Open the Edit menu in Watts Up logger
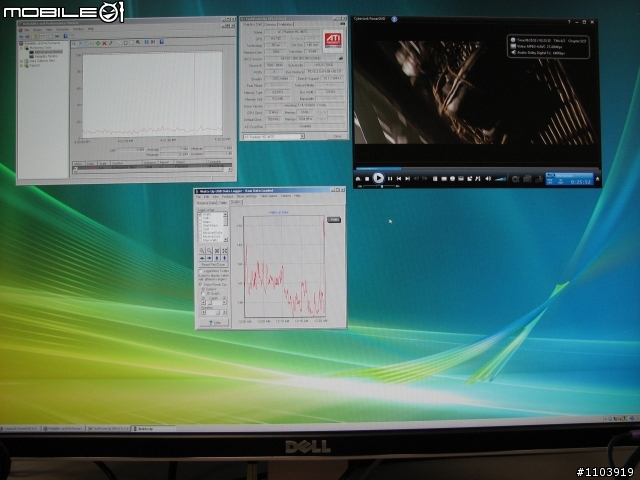This screenshot has height=480, width=640. [206, 196]
